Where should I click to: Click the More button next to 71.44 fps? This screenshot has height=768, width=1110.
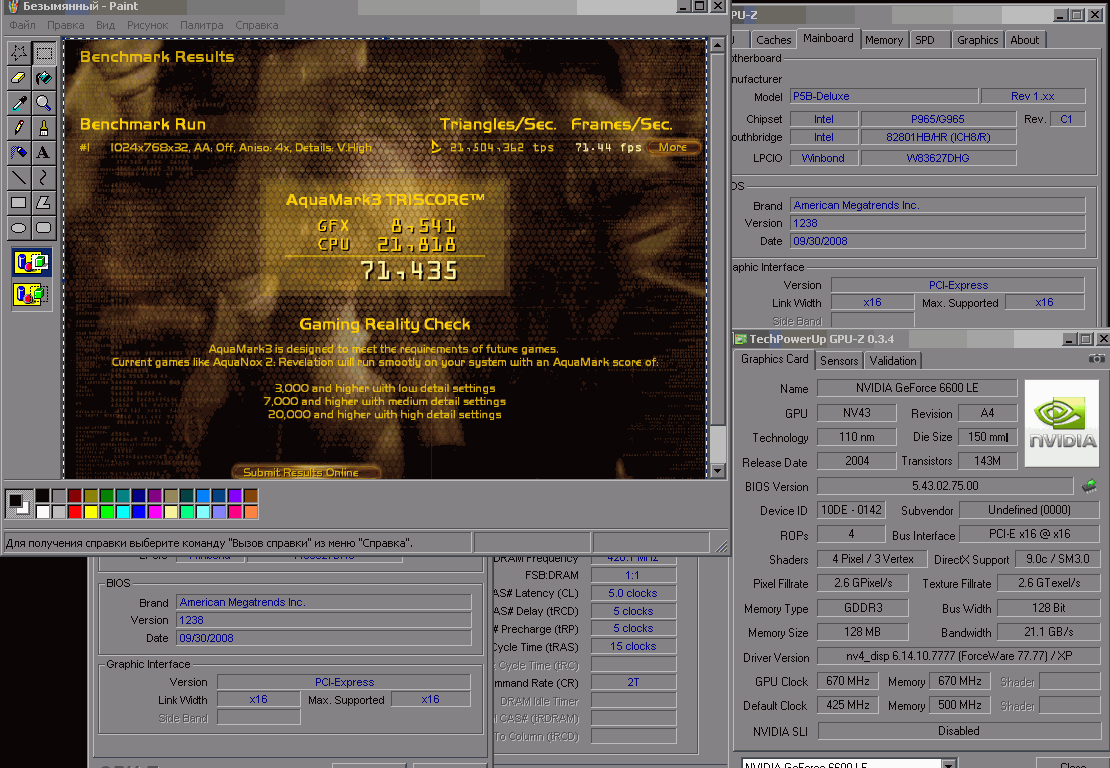click(x=673, y=147)
